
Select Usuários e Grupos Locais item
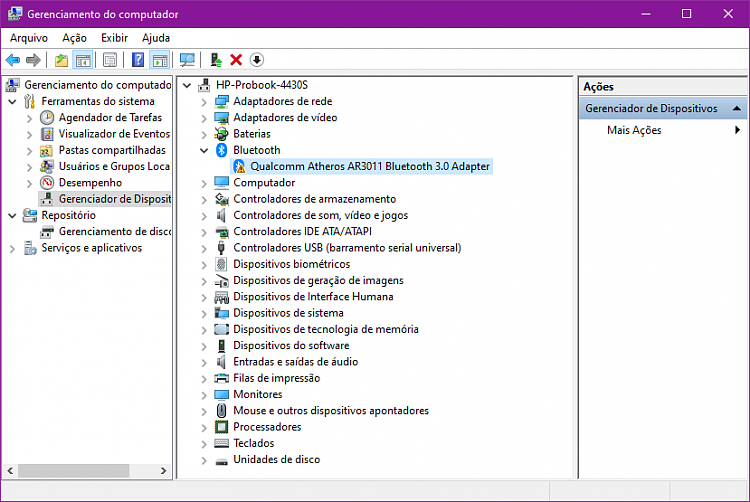pos(114,166)
